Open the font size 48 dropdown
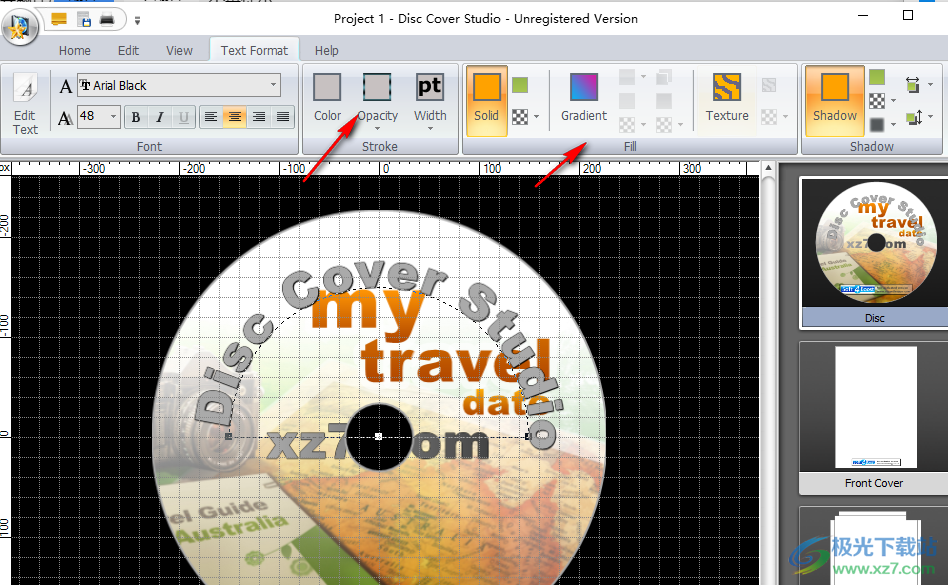This screenshot has height=585, width=948. pyautogui.click(x=113, y=116)
